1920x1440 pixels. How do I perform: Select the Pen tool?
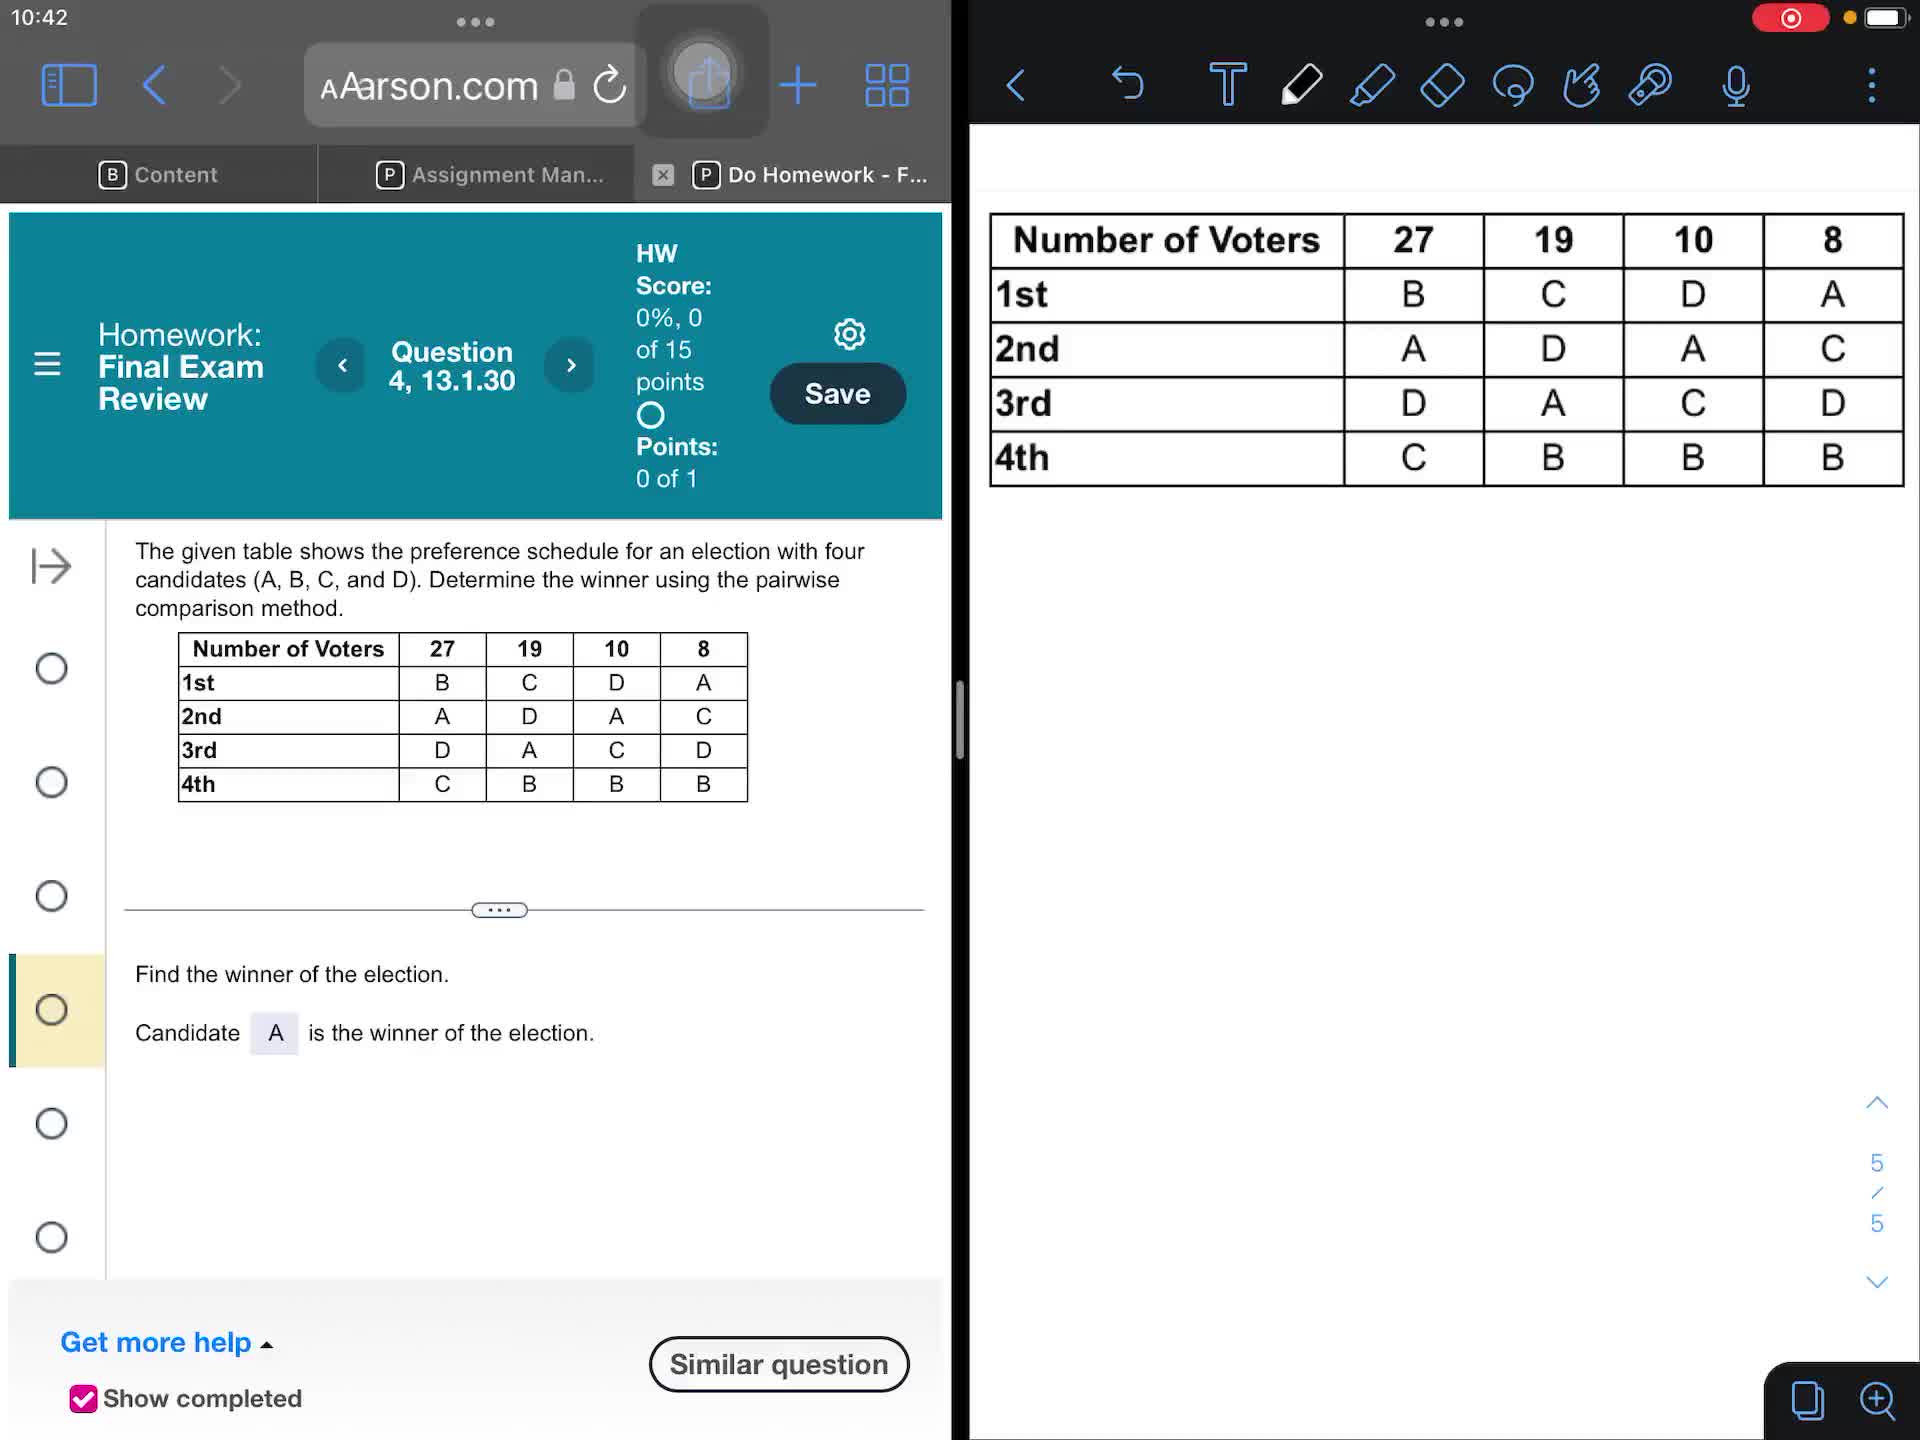click(1301, 85)
